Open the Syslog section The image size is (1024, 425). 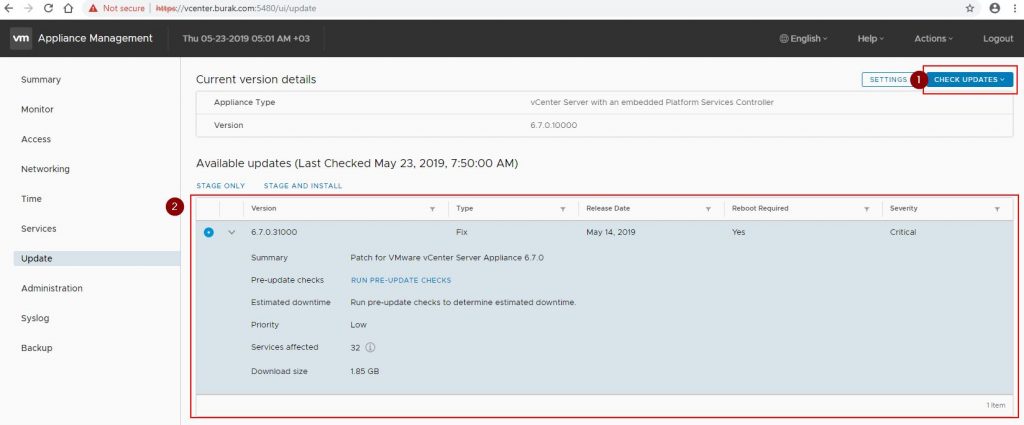[x=35, y=319]
